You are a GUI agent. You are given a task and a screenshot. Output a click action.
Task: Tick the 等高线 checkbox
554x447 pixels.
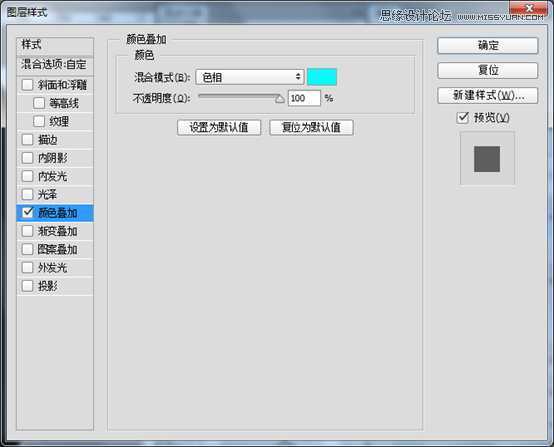(x=39, y=103)
